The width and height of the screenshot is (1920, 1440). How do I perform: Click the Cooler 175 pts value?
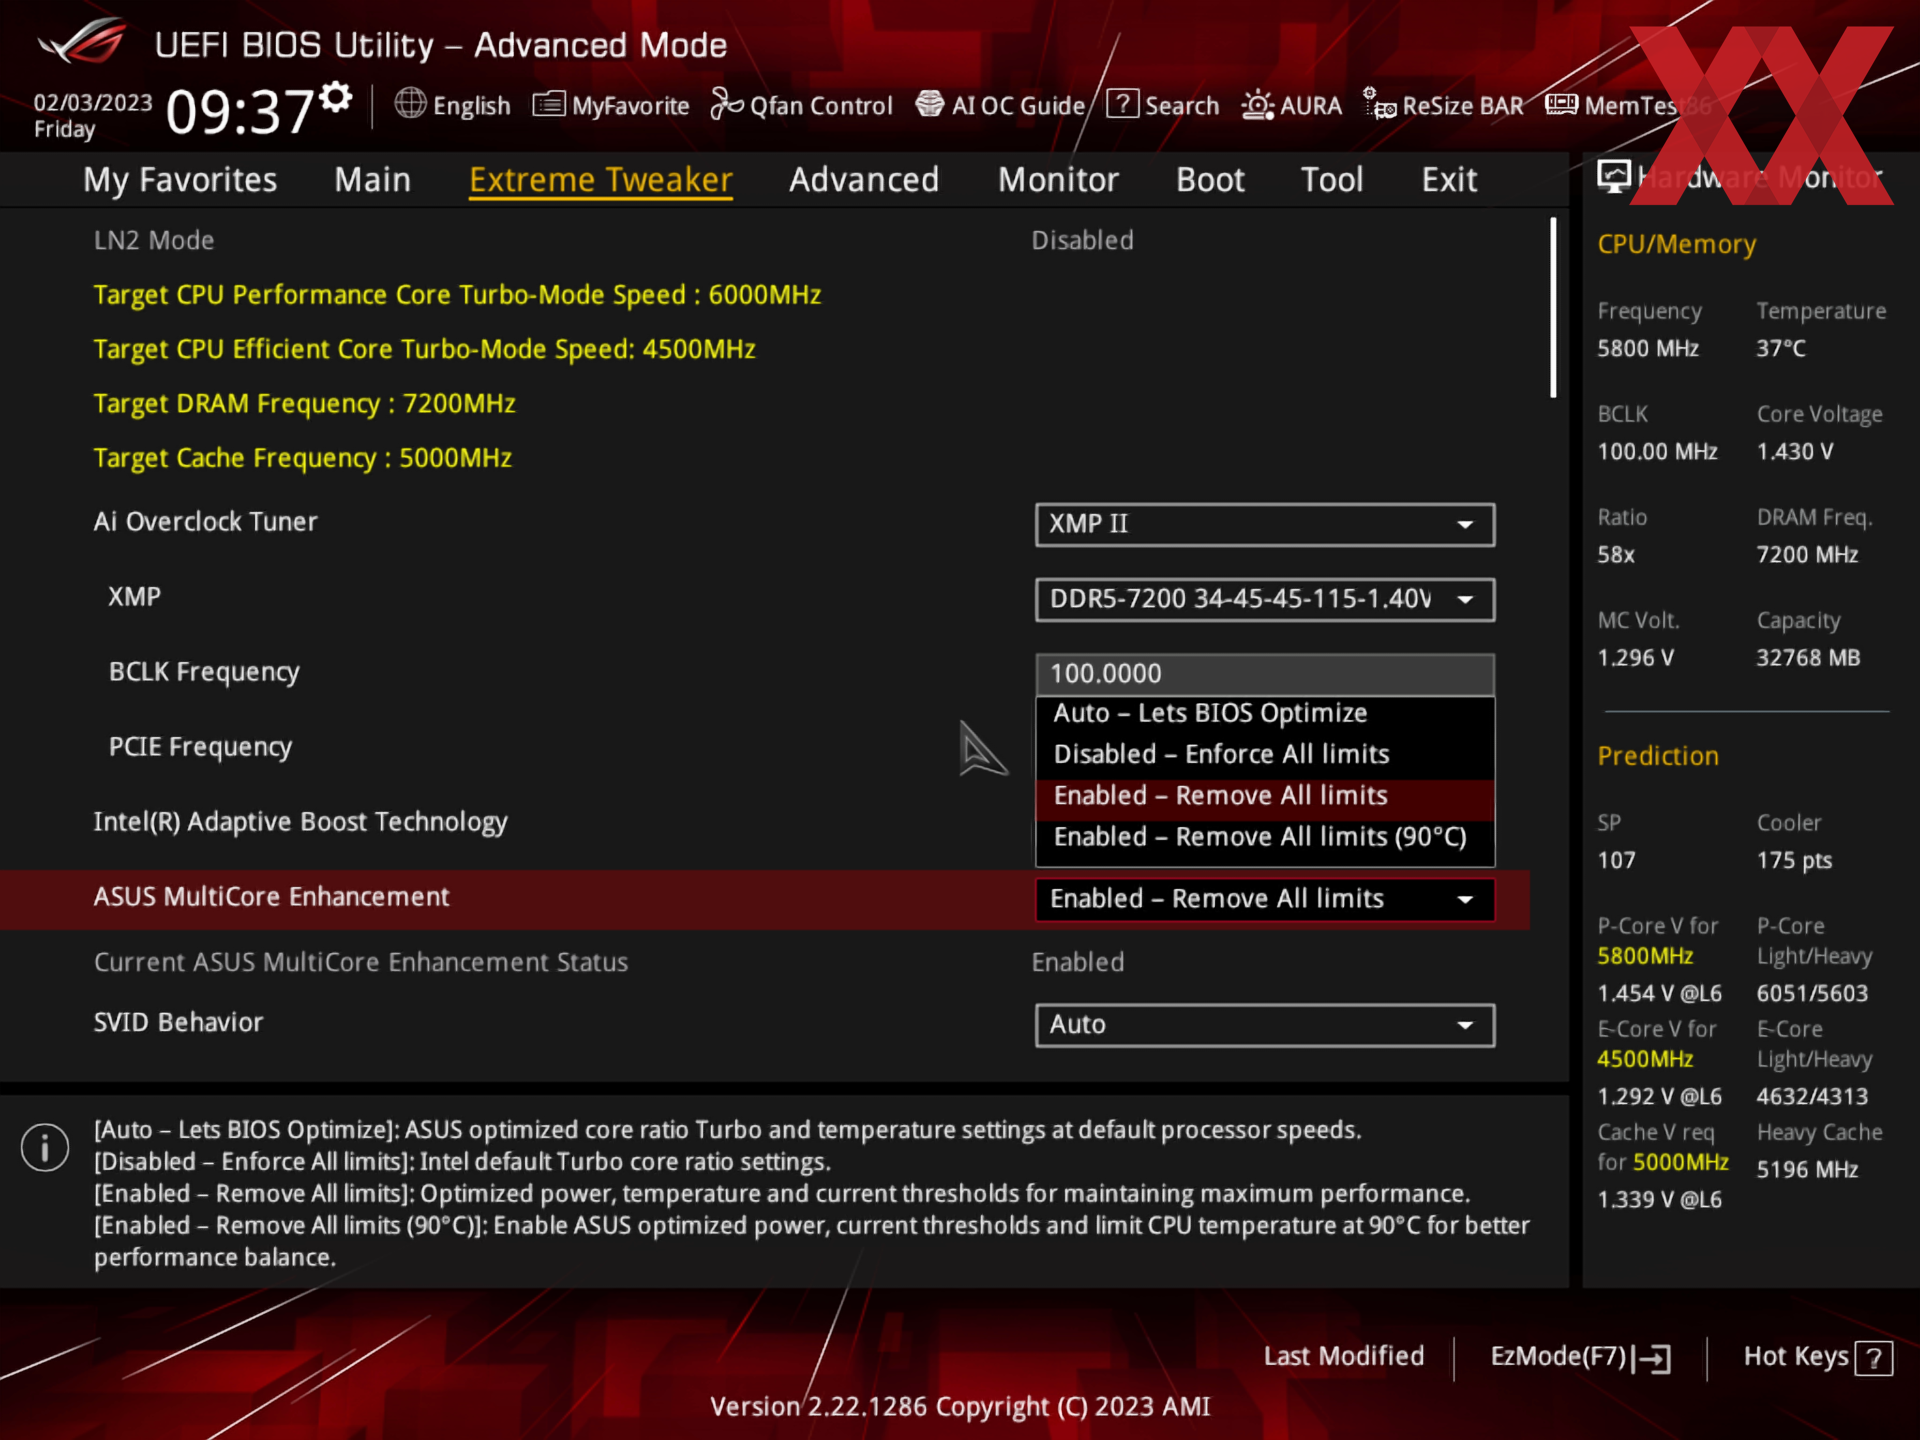pyautogui.click(x=1794, y=860)
